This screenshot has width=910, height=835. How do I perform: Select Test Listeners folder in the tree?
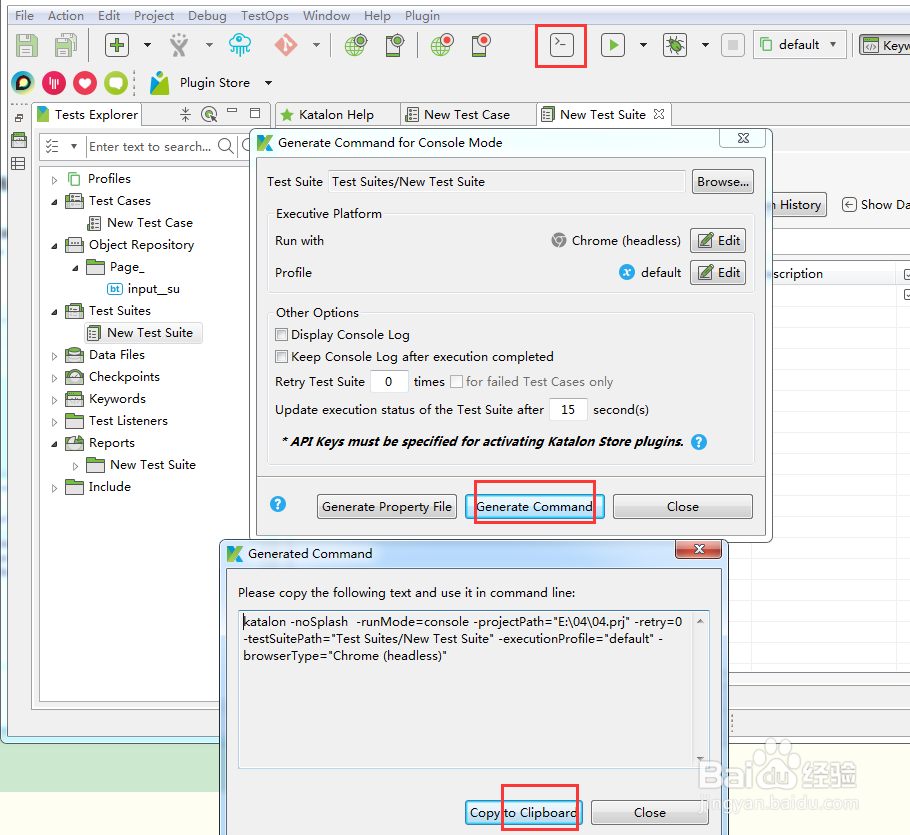pos(128,421)
